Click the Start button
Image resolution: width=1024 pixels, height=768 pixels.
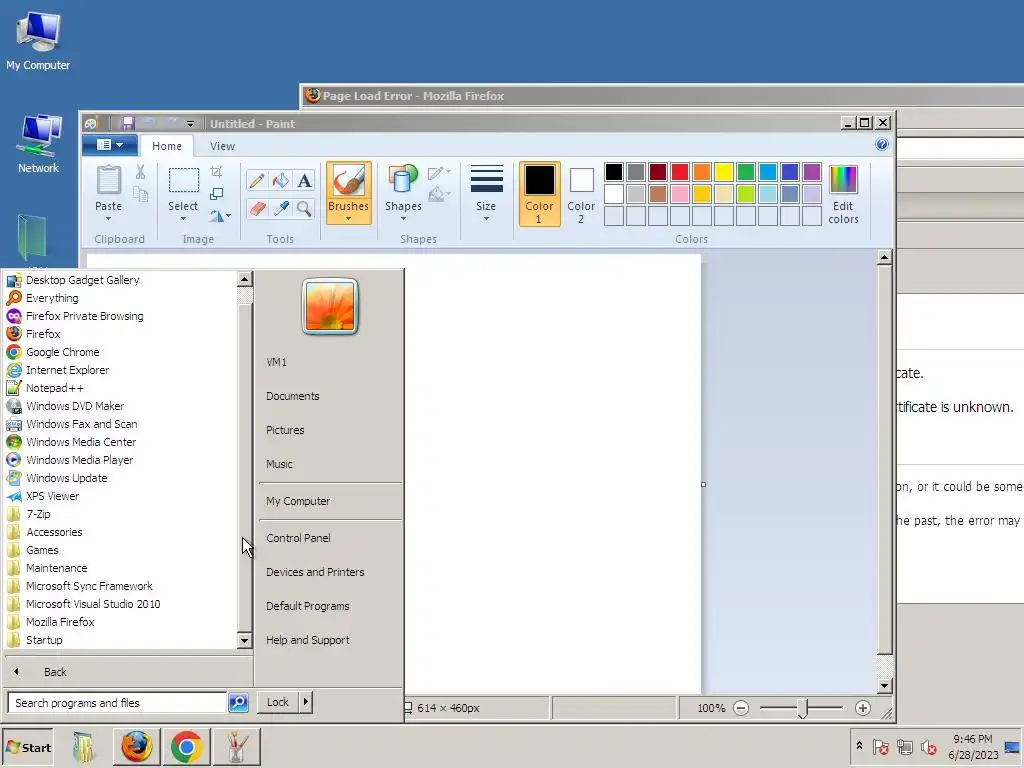[x=27, y=748]
